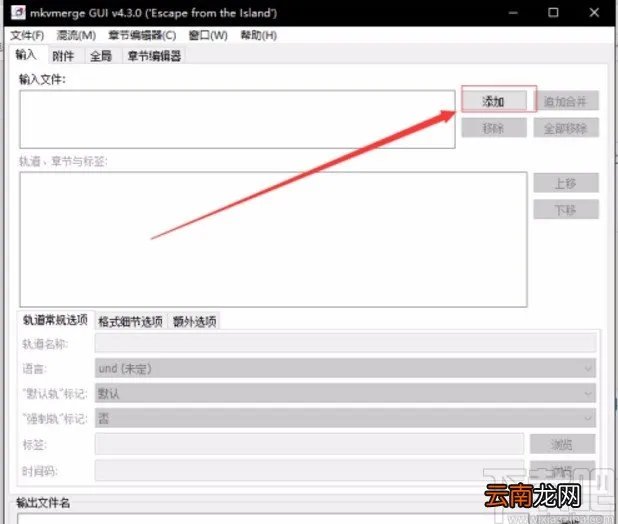Click the 下移 button
This screenshot has height=524, width=618.
pos(566,210)
